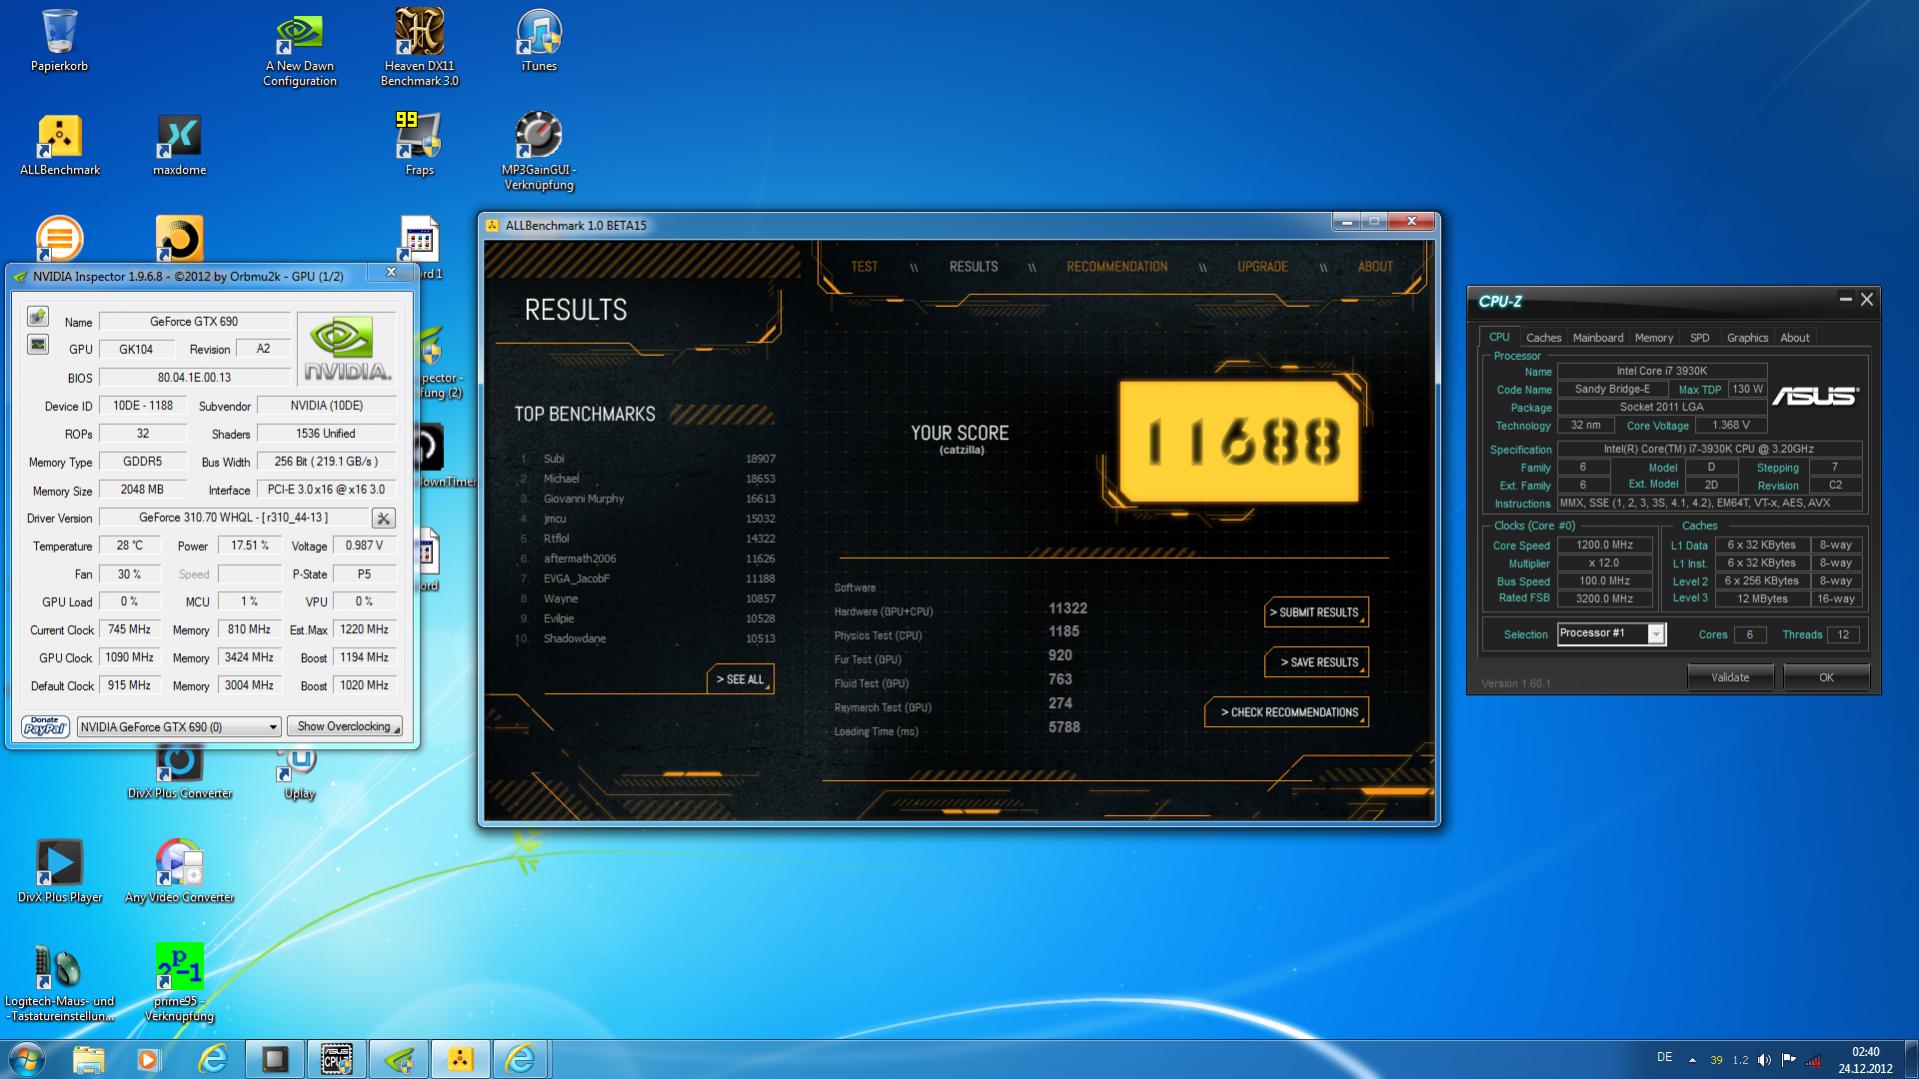Click the Action Center flag tray icon
This screenshot has height=1079, width=1919.
(x=1789, y=1060)
